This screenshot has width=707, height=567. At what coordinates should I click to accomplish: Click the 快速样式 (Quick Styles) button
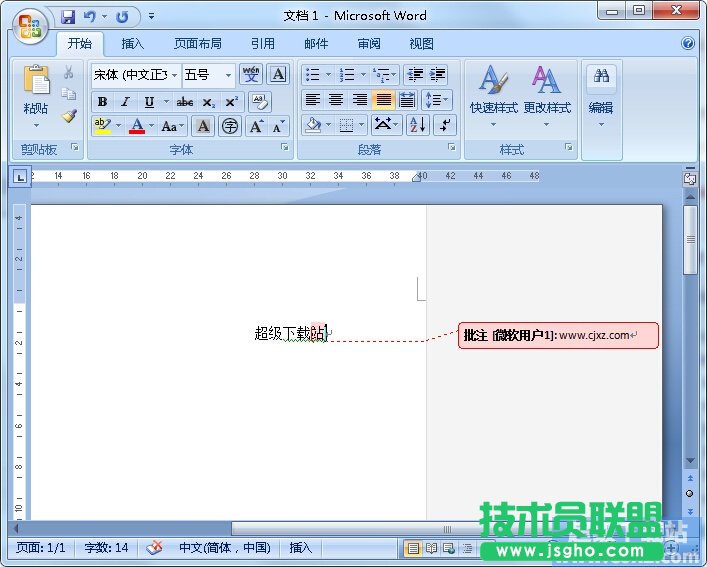click(x=493, y=95)
